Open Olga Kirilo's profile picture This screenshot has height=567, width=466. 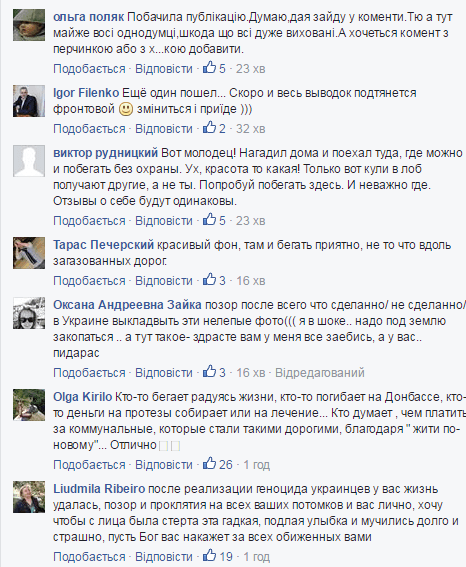(29, 405)
